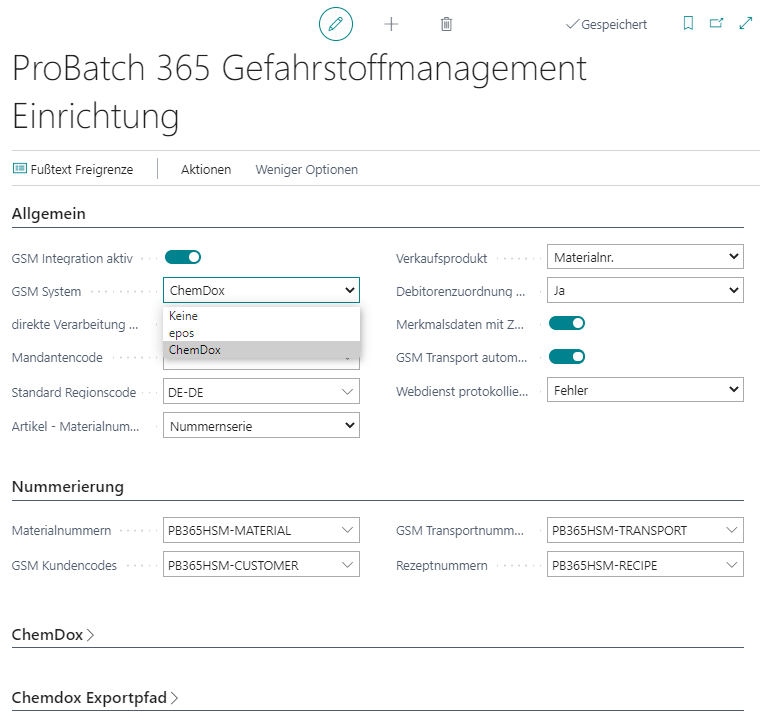Open GSM Kundencodes PB365HSM-CUSTOMER lookup
The width and height of the screenshot is (766, 720).
click(x=347, y=565)
